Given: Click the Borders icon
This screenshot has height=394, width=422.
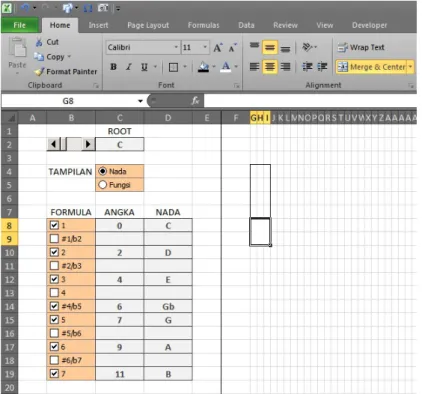Looking at the screenshot, I should pos(173,67).
